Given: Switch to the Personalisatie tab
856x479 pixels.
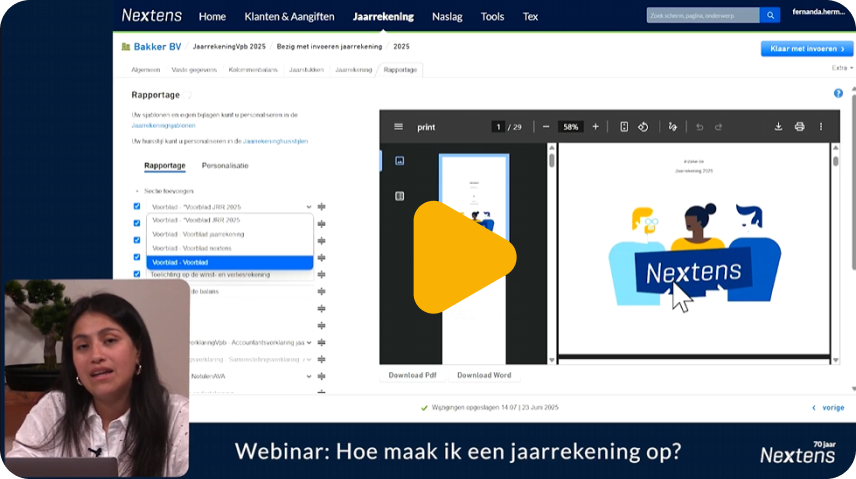Looking at the screenshot, I should [225, 166].
